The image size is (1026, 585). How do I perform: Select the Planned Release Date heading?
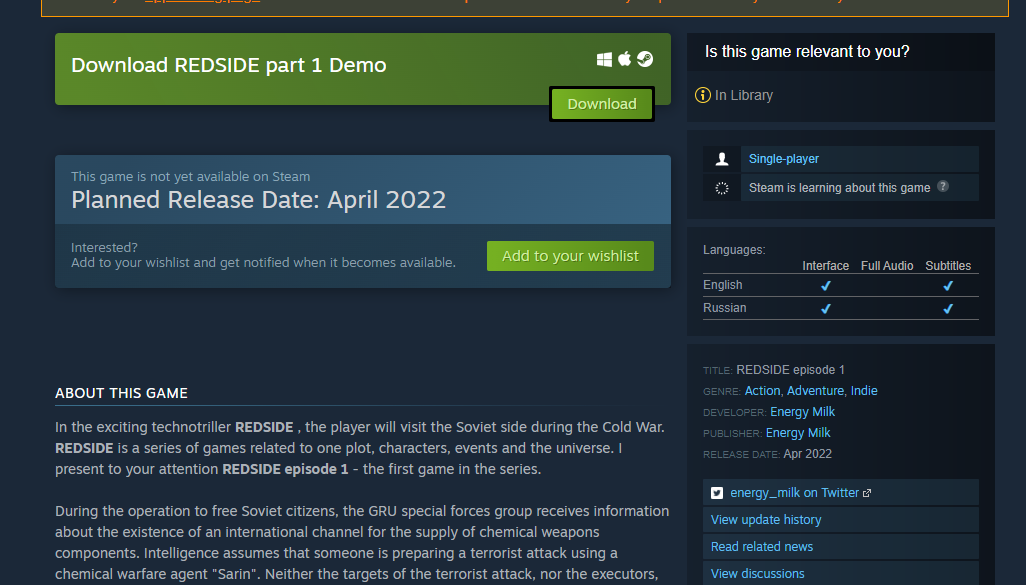coord(258,200)
